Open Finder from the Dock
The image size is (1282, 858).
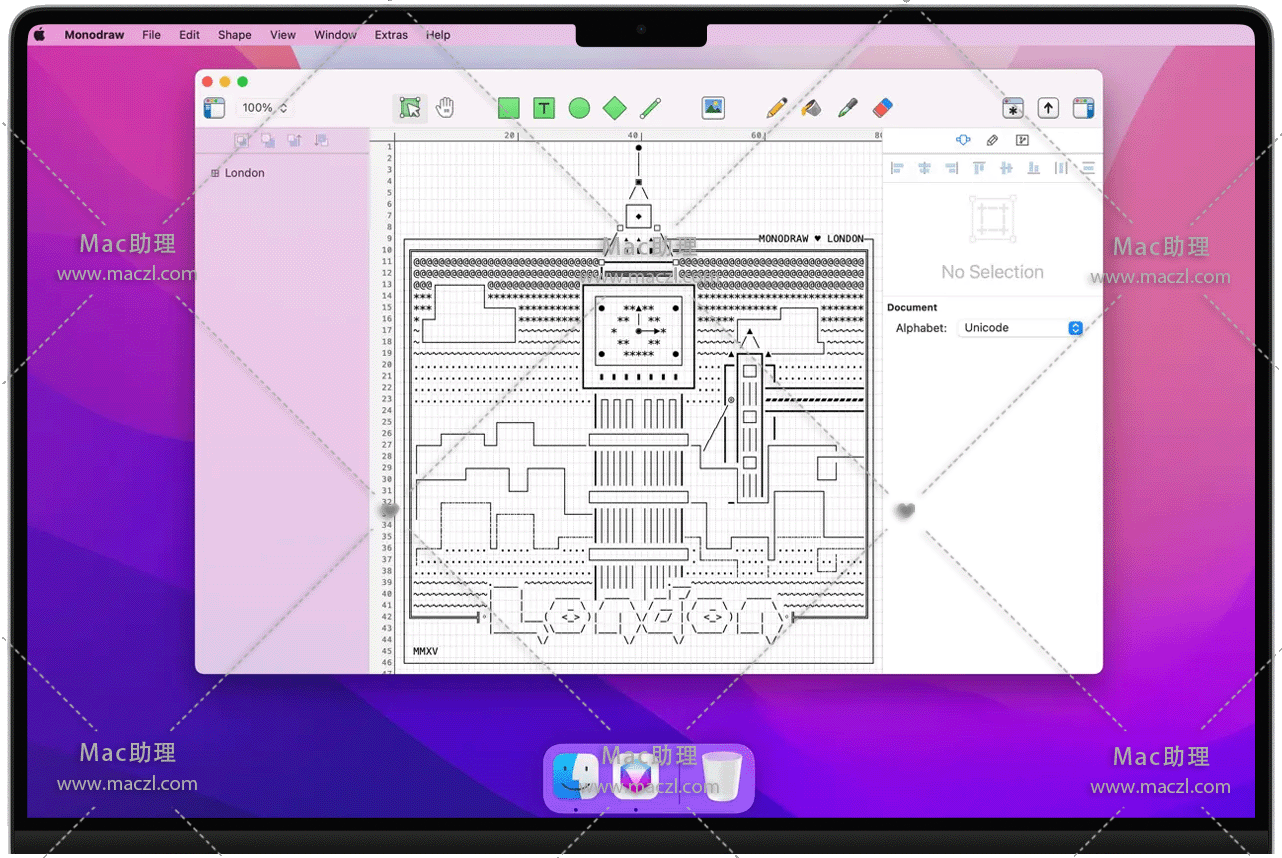point(576,776)
